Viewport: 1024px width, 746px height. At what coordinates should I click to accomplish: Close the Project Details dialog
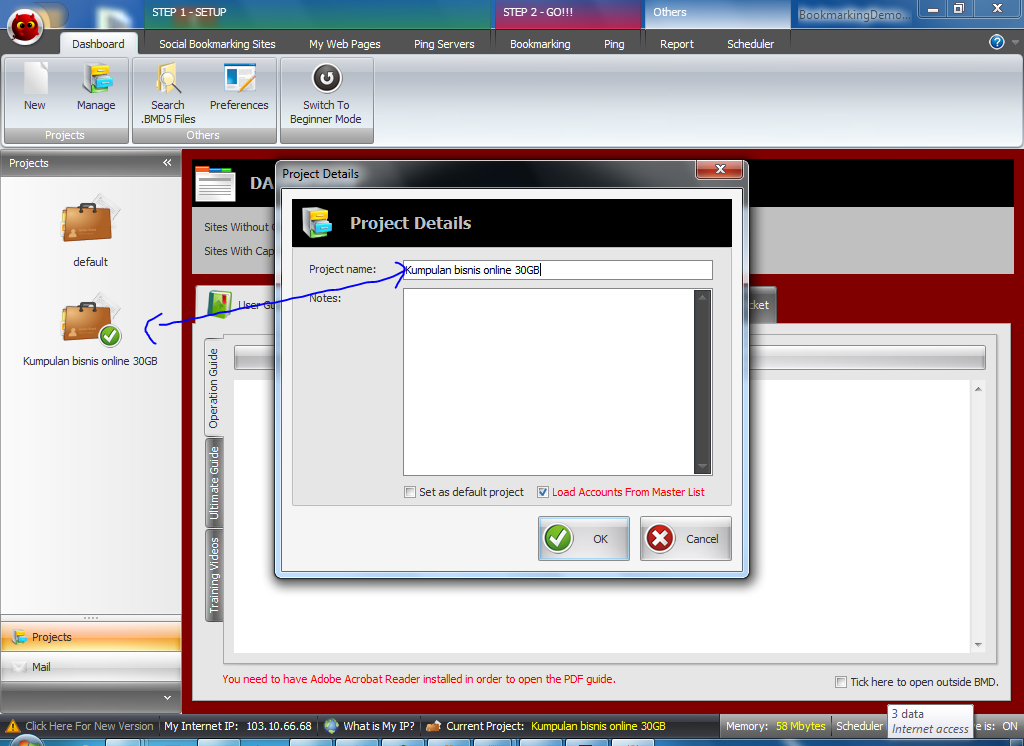tap(720, 169)
